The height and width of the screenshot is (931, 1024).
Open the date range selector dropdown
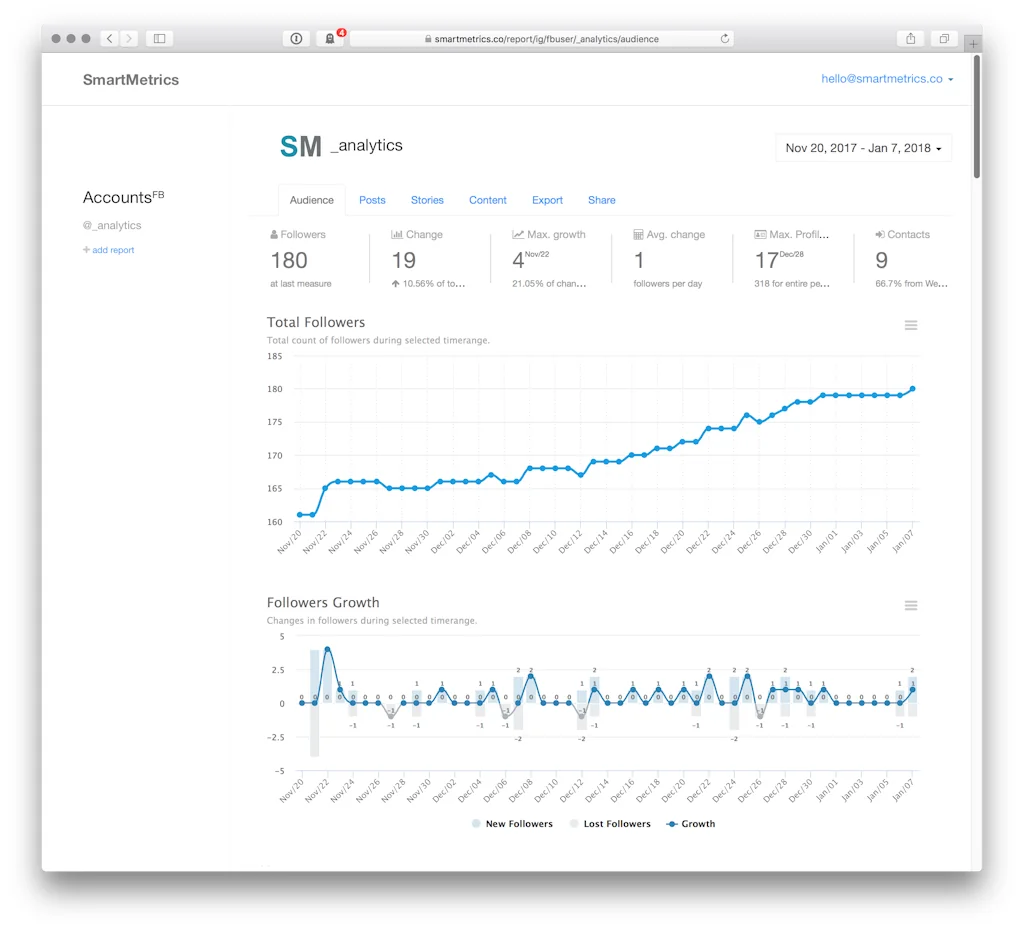(863, 147)
